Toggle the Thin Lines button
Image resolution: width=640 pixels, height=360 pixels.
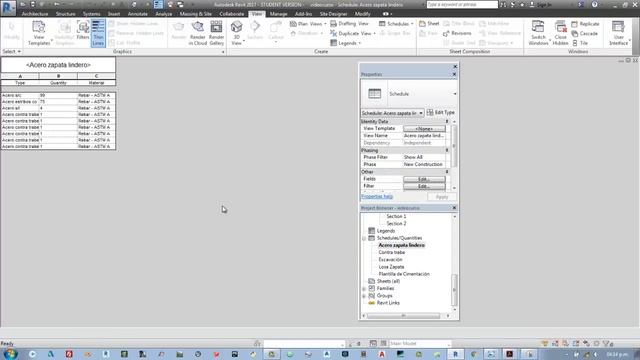98,33
